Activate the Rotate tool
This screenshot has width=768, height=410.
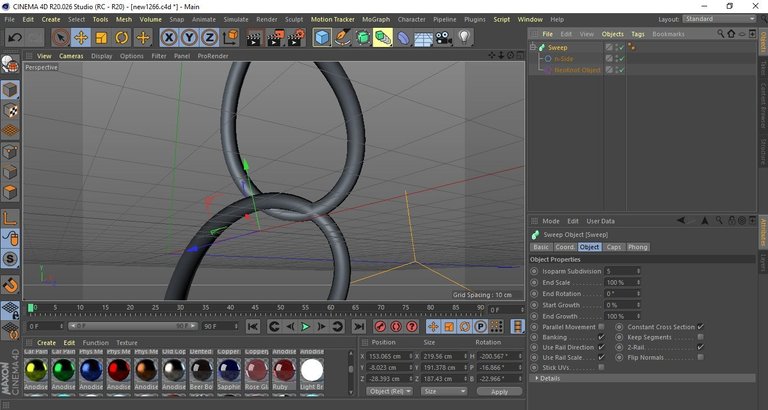click(122, 38)
